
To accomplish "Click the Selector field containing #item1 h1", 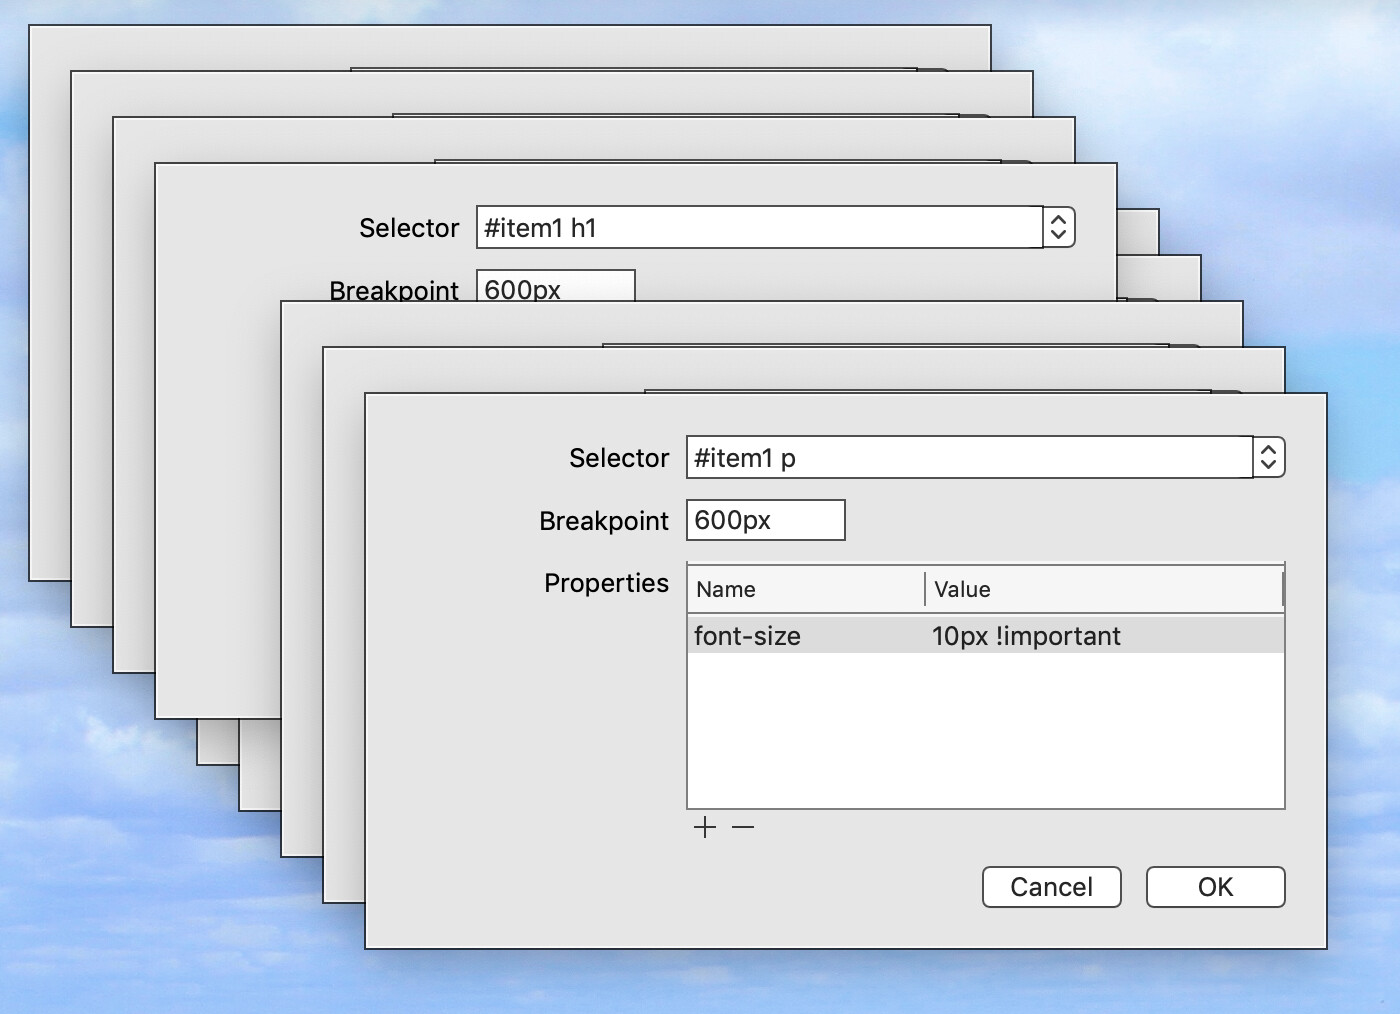I will [x=758, y=228].
